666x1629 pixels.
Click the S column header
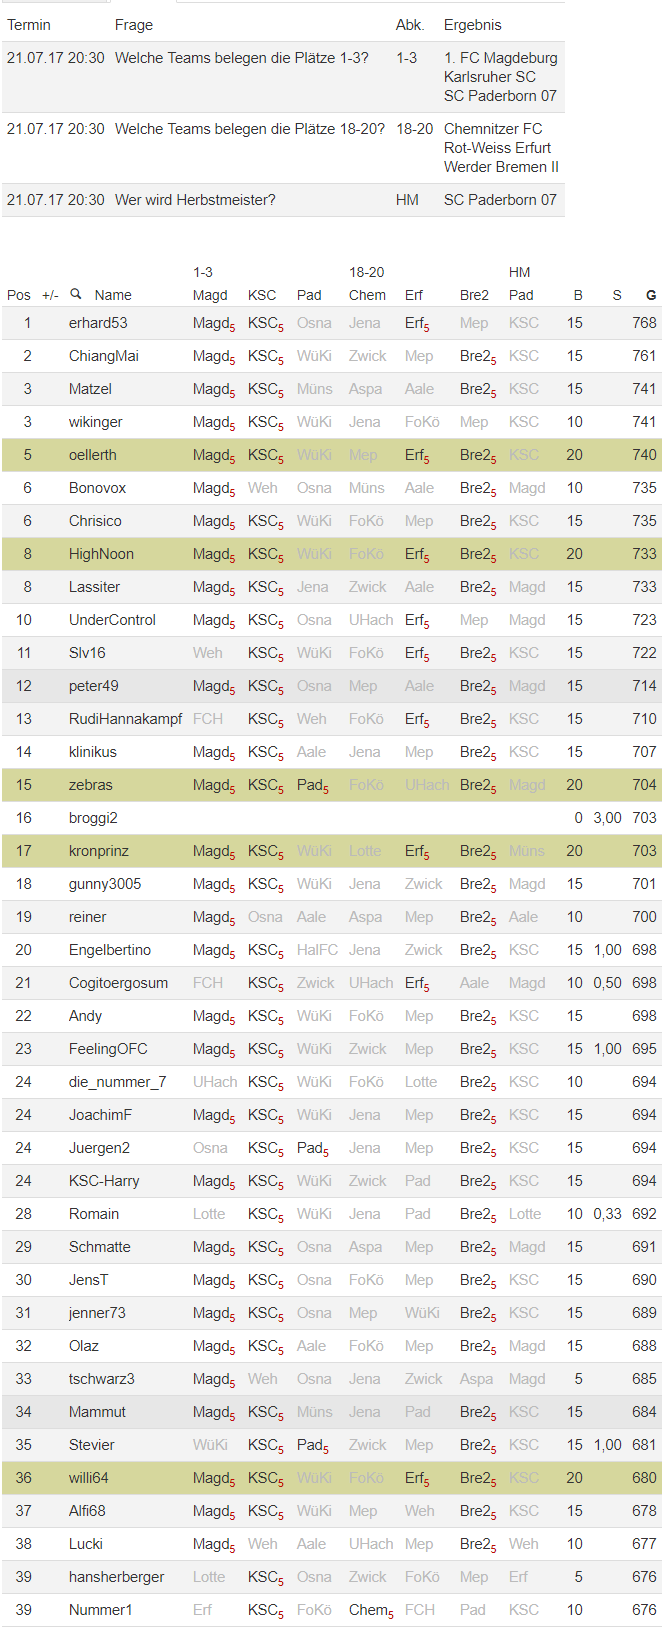tap(617, 295)
